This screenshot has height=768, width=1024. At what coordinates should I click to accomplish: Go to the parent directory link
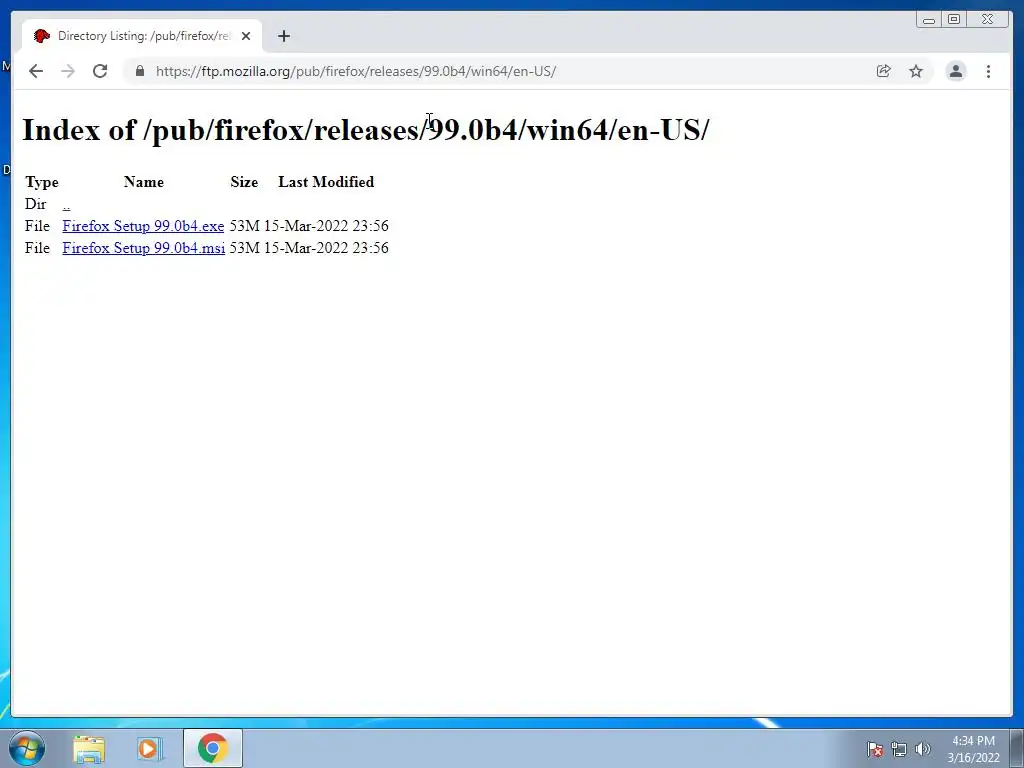[66, 205]
